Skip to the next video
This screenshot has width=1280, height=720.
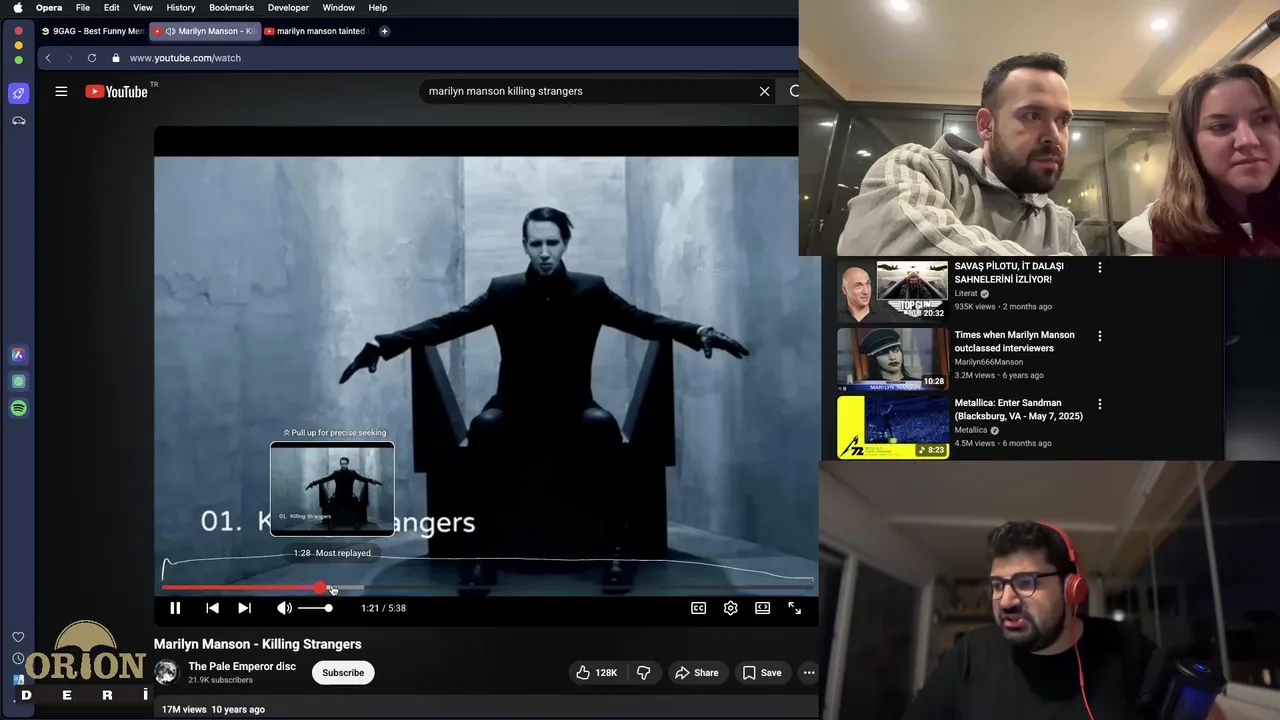pyautogui.click(x=244, y=608)
